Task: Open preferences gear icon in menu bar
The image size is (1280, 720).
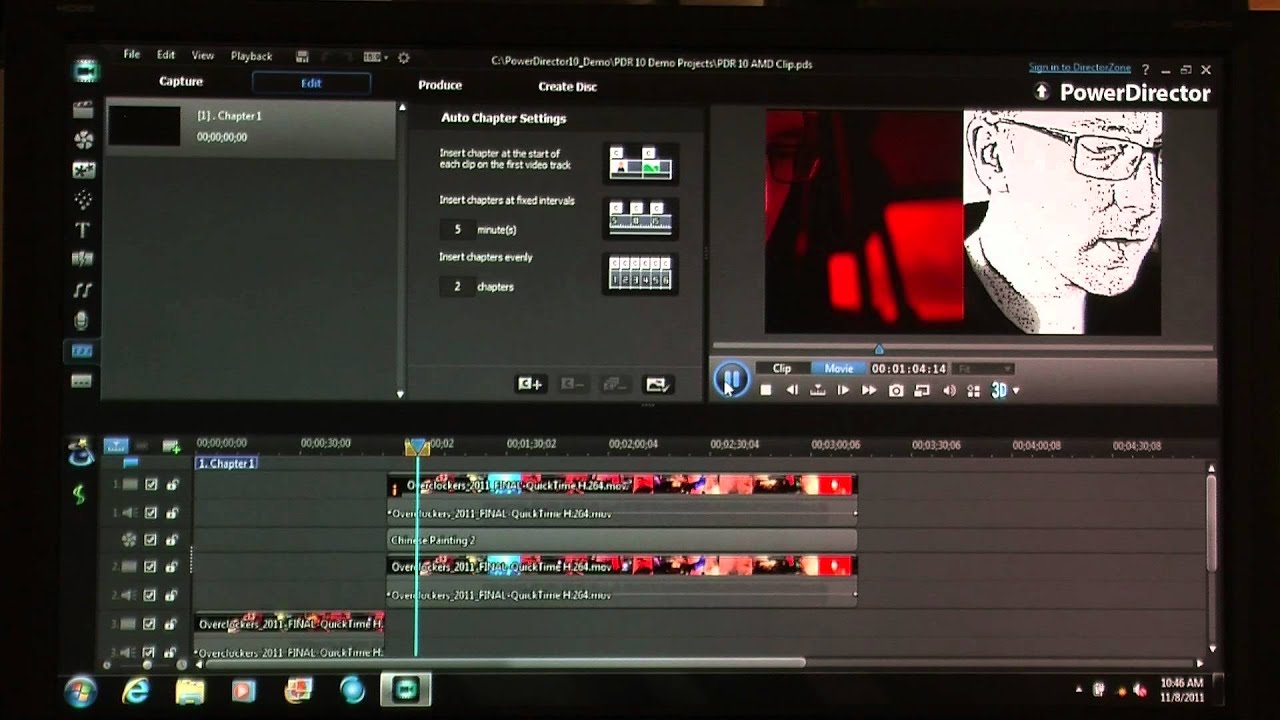Action: 404,57
